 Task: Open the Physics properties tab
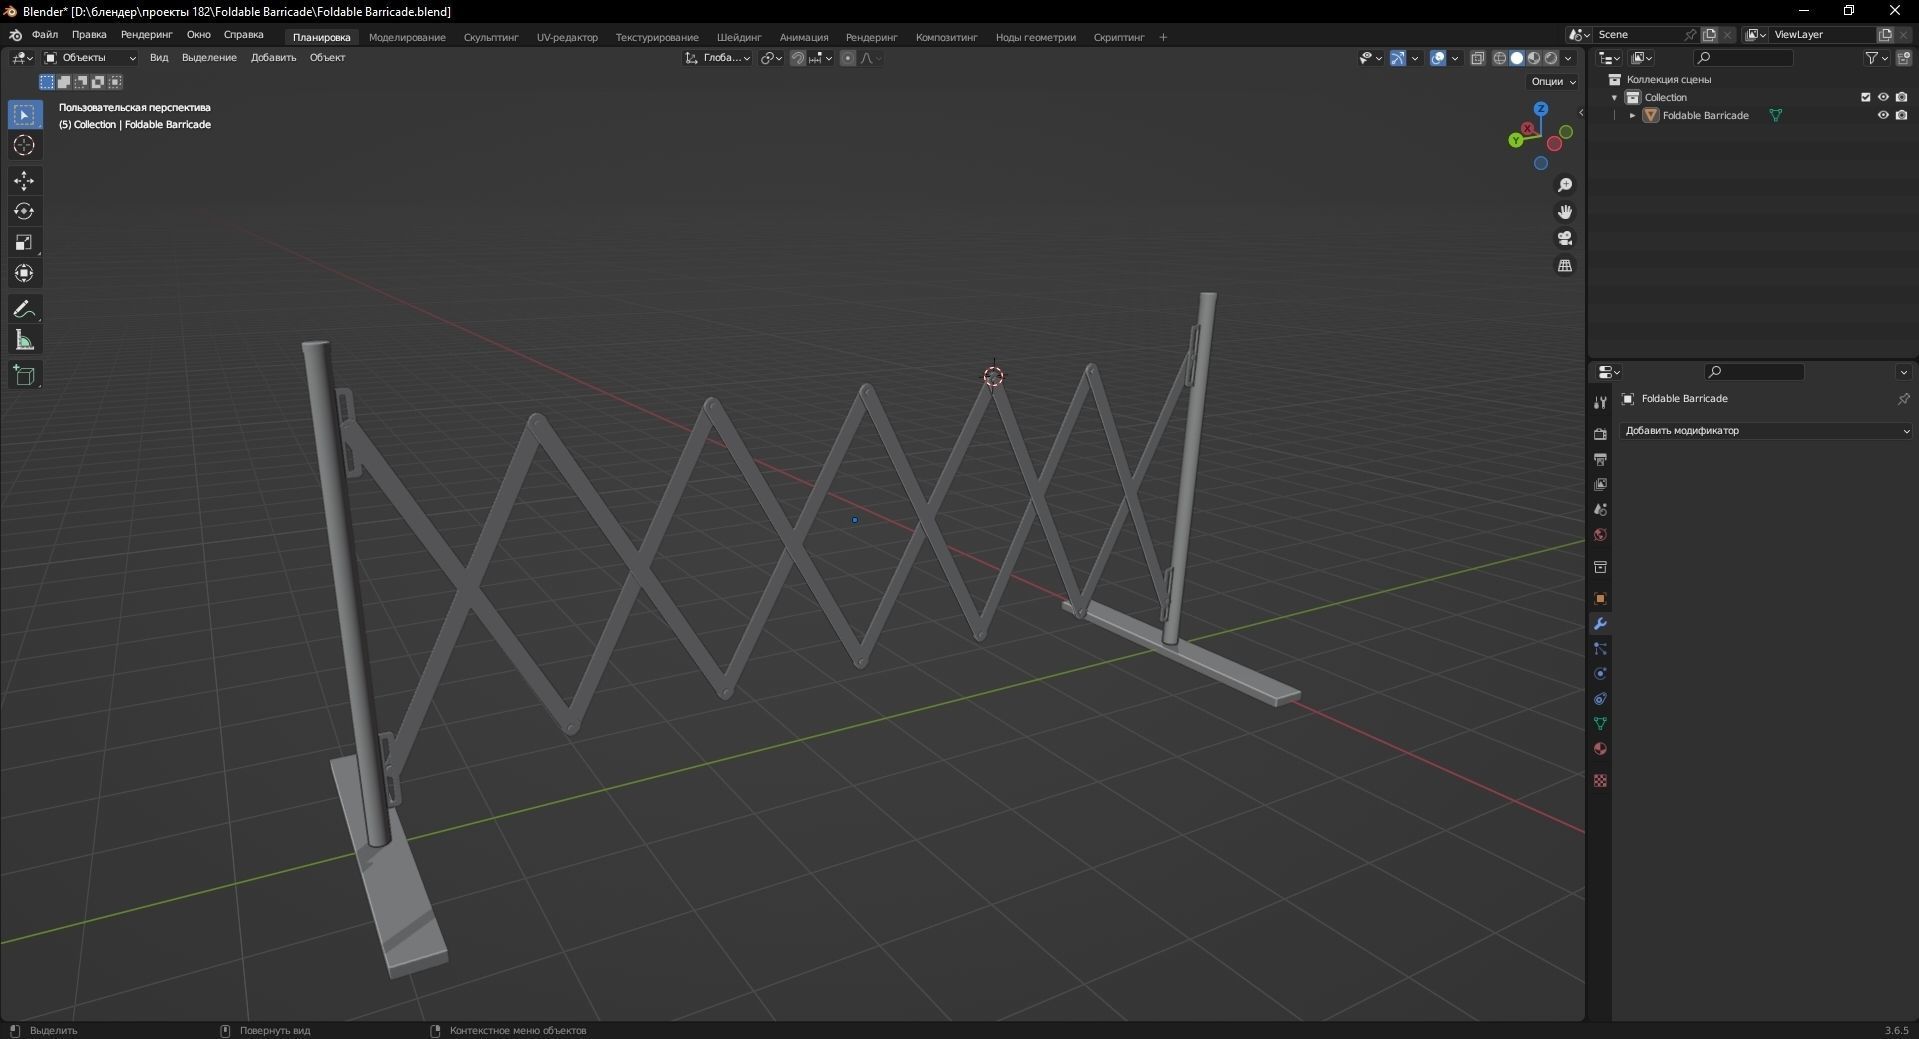[1600, 674]
